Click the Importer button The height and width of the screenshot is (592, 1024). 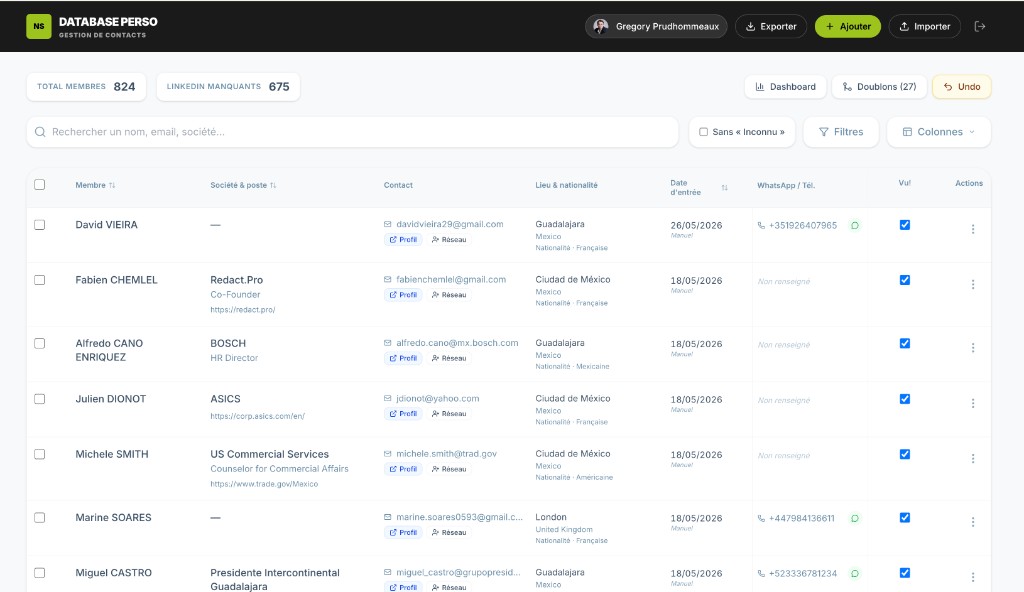(x=924, y=26)
